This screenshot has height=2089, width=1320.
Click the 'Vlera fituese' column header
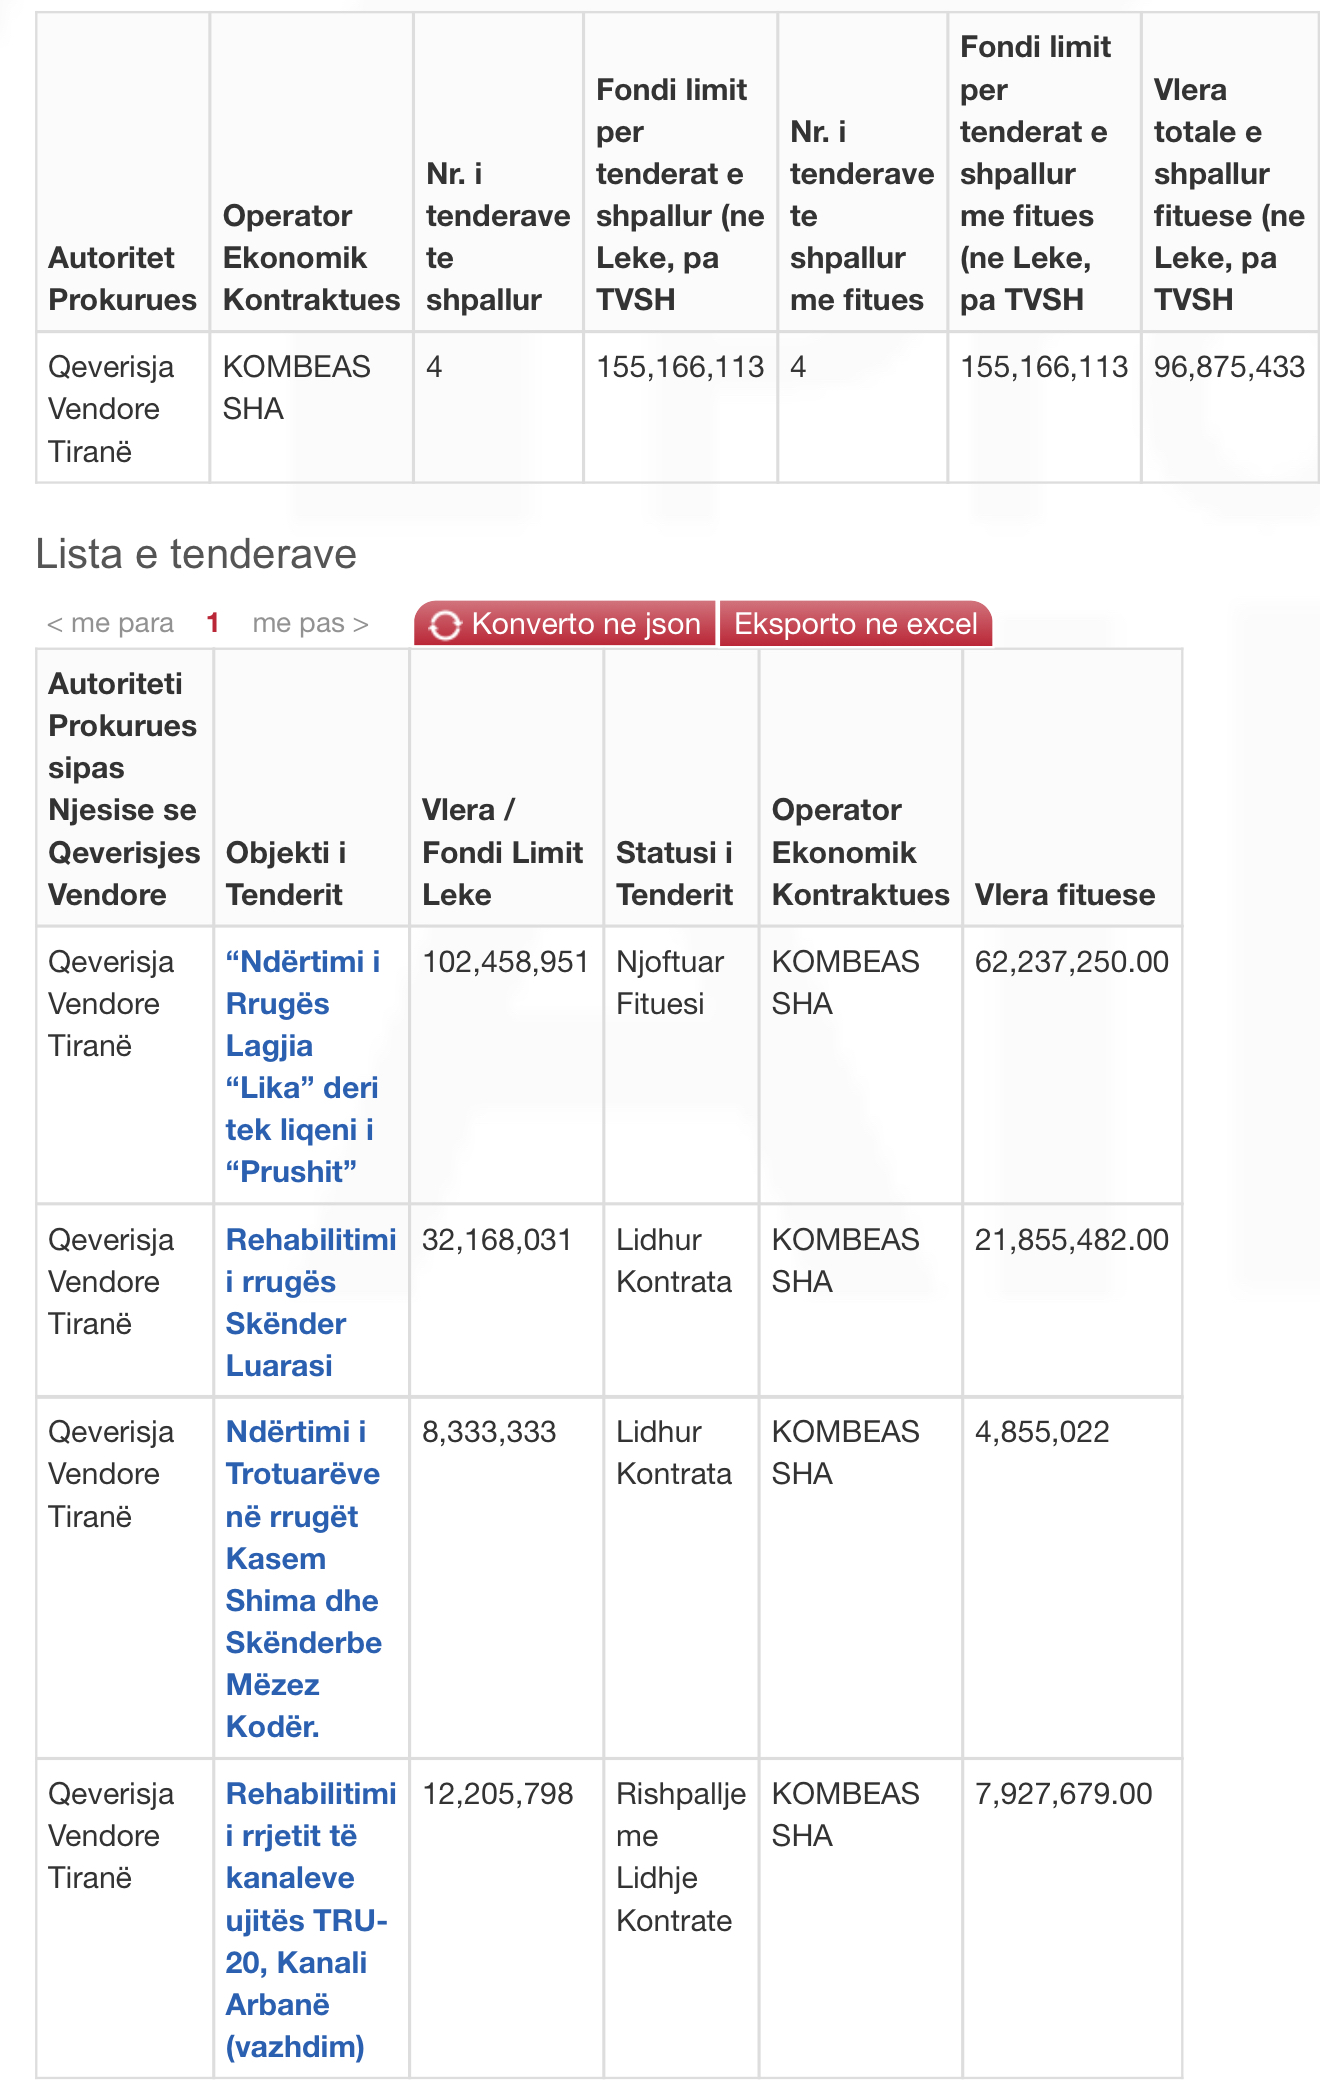[x=1065, y=894]
